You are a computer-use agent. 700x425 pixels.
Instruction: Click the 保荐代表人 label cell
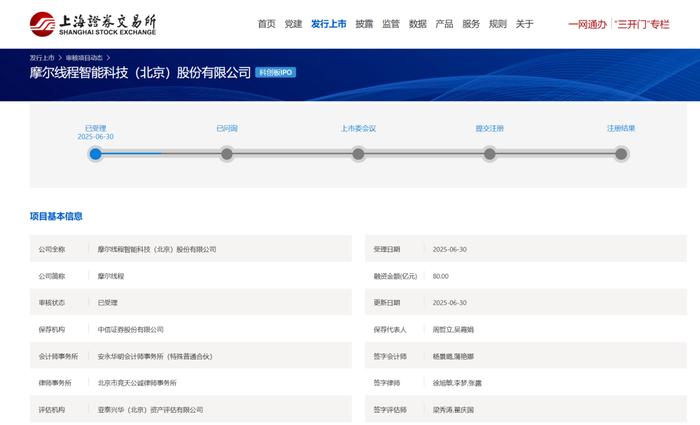click(x=390, y=329)
